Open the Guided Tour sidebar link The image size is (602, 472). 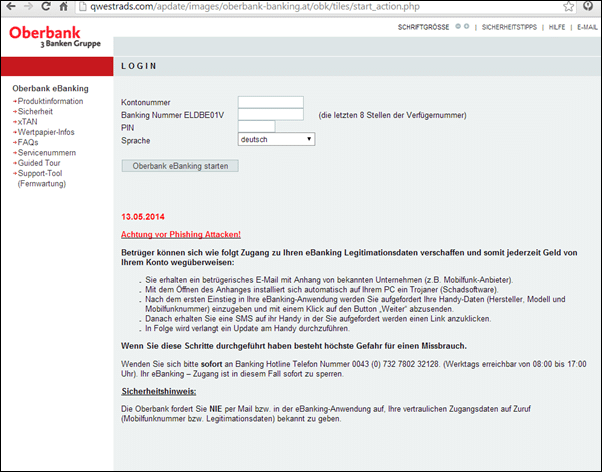click(39, 163)
